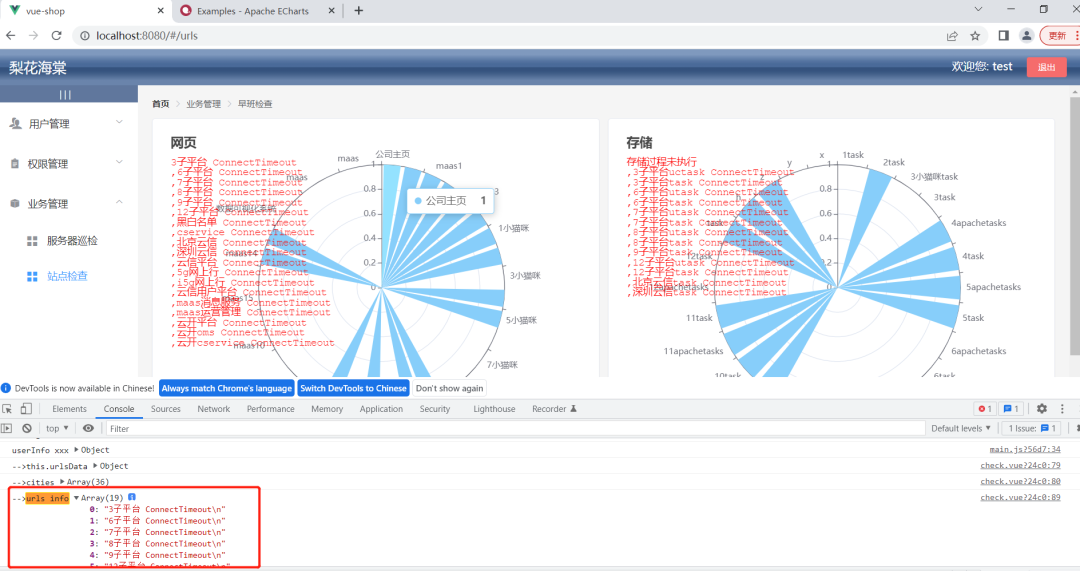1080x571 pixels.
Task: Switch to the Sources tab
Action: pyautogui.click(x=165, y=409)
